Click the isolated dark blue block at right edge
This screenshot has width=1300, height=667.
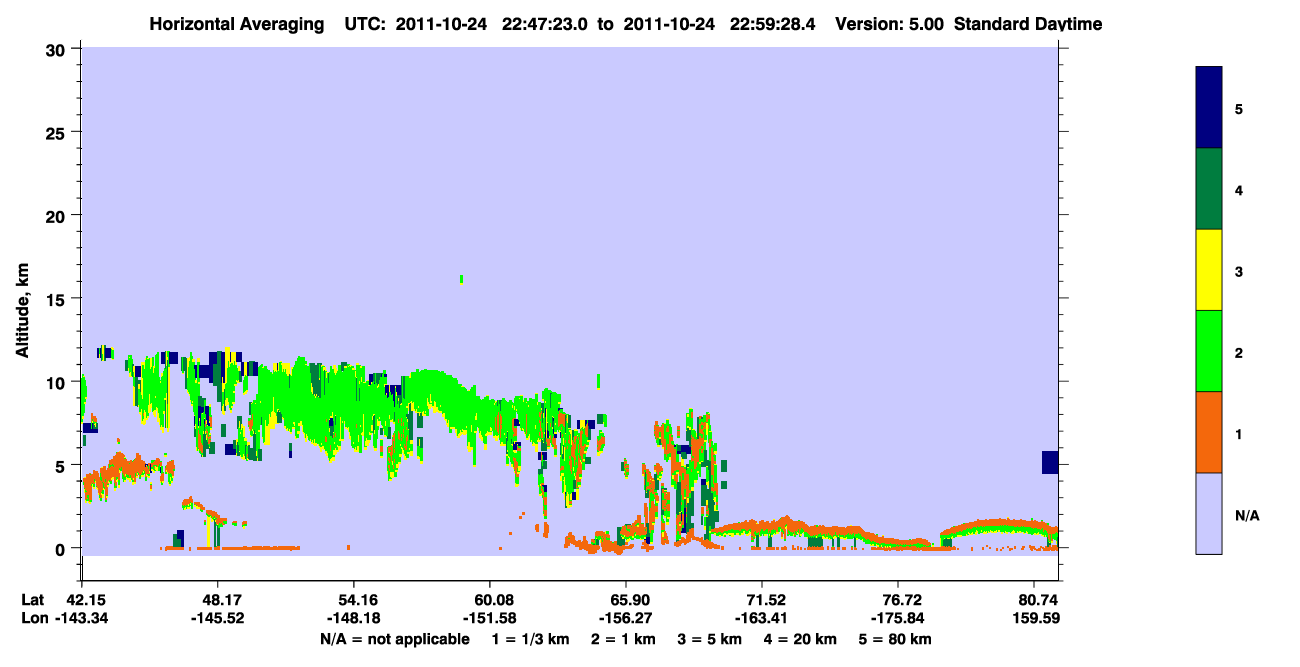pos(1049,462)
